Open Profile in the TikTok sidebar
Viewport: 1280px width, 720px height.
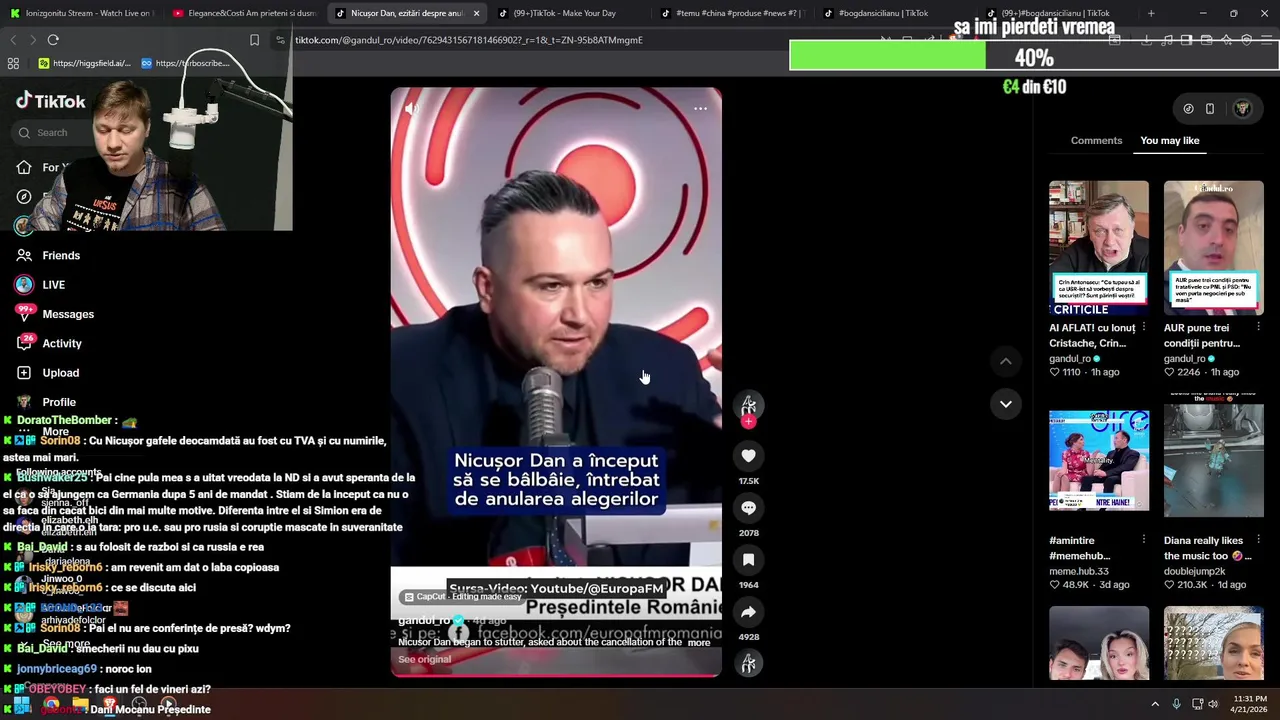click(46, 402)
